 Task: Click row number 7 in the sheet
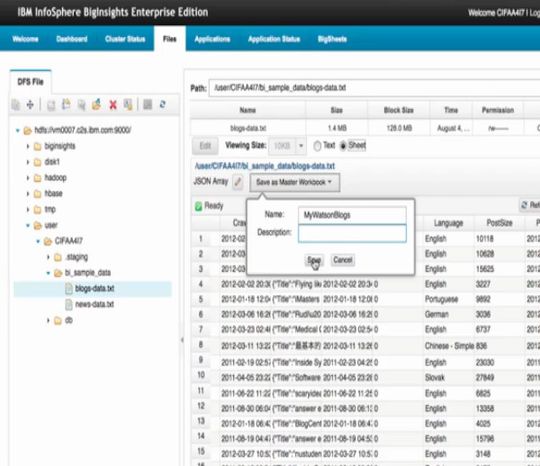pyautogui.click(x=201, y=330)
